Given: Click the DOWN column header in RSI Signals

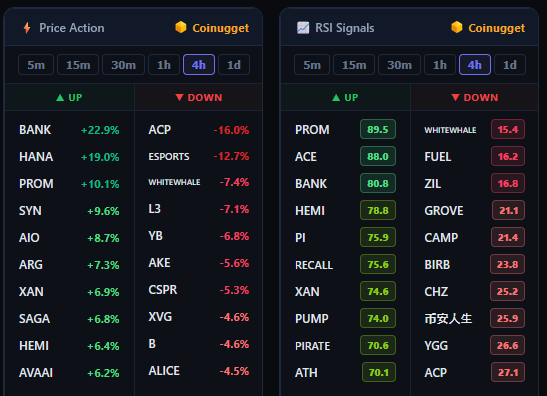Looking at the screenshot, I should pyautogui.click(x=474, y=97).
